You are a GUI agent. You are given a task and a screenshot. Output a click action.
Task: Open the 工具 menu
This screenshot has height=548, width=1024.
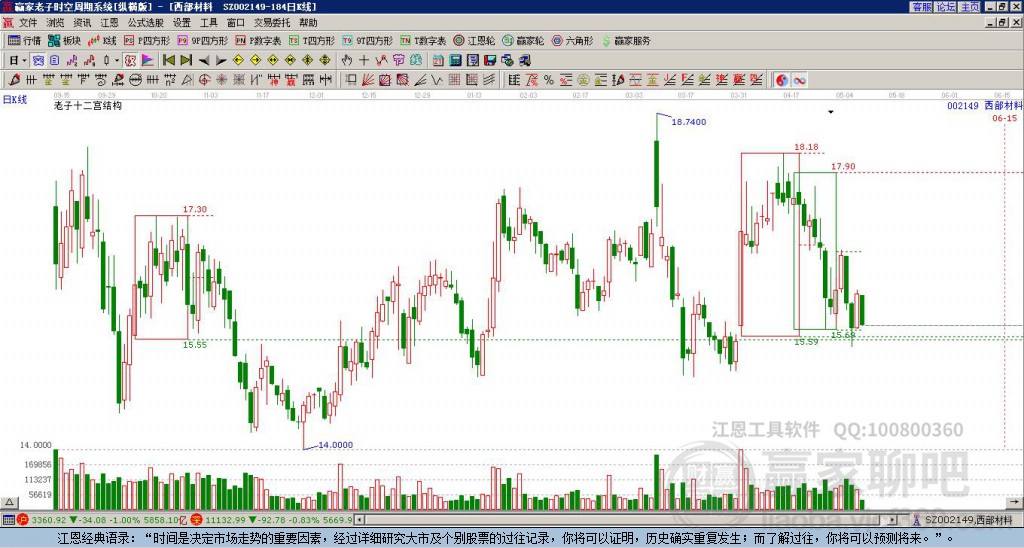tap(208, 23)
